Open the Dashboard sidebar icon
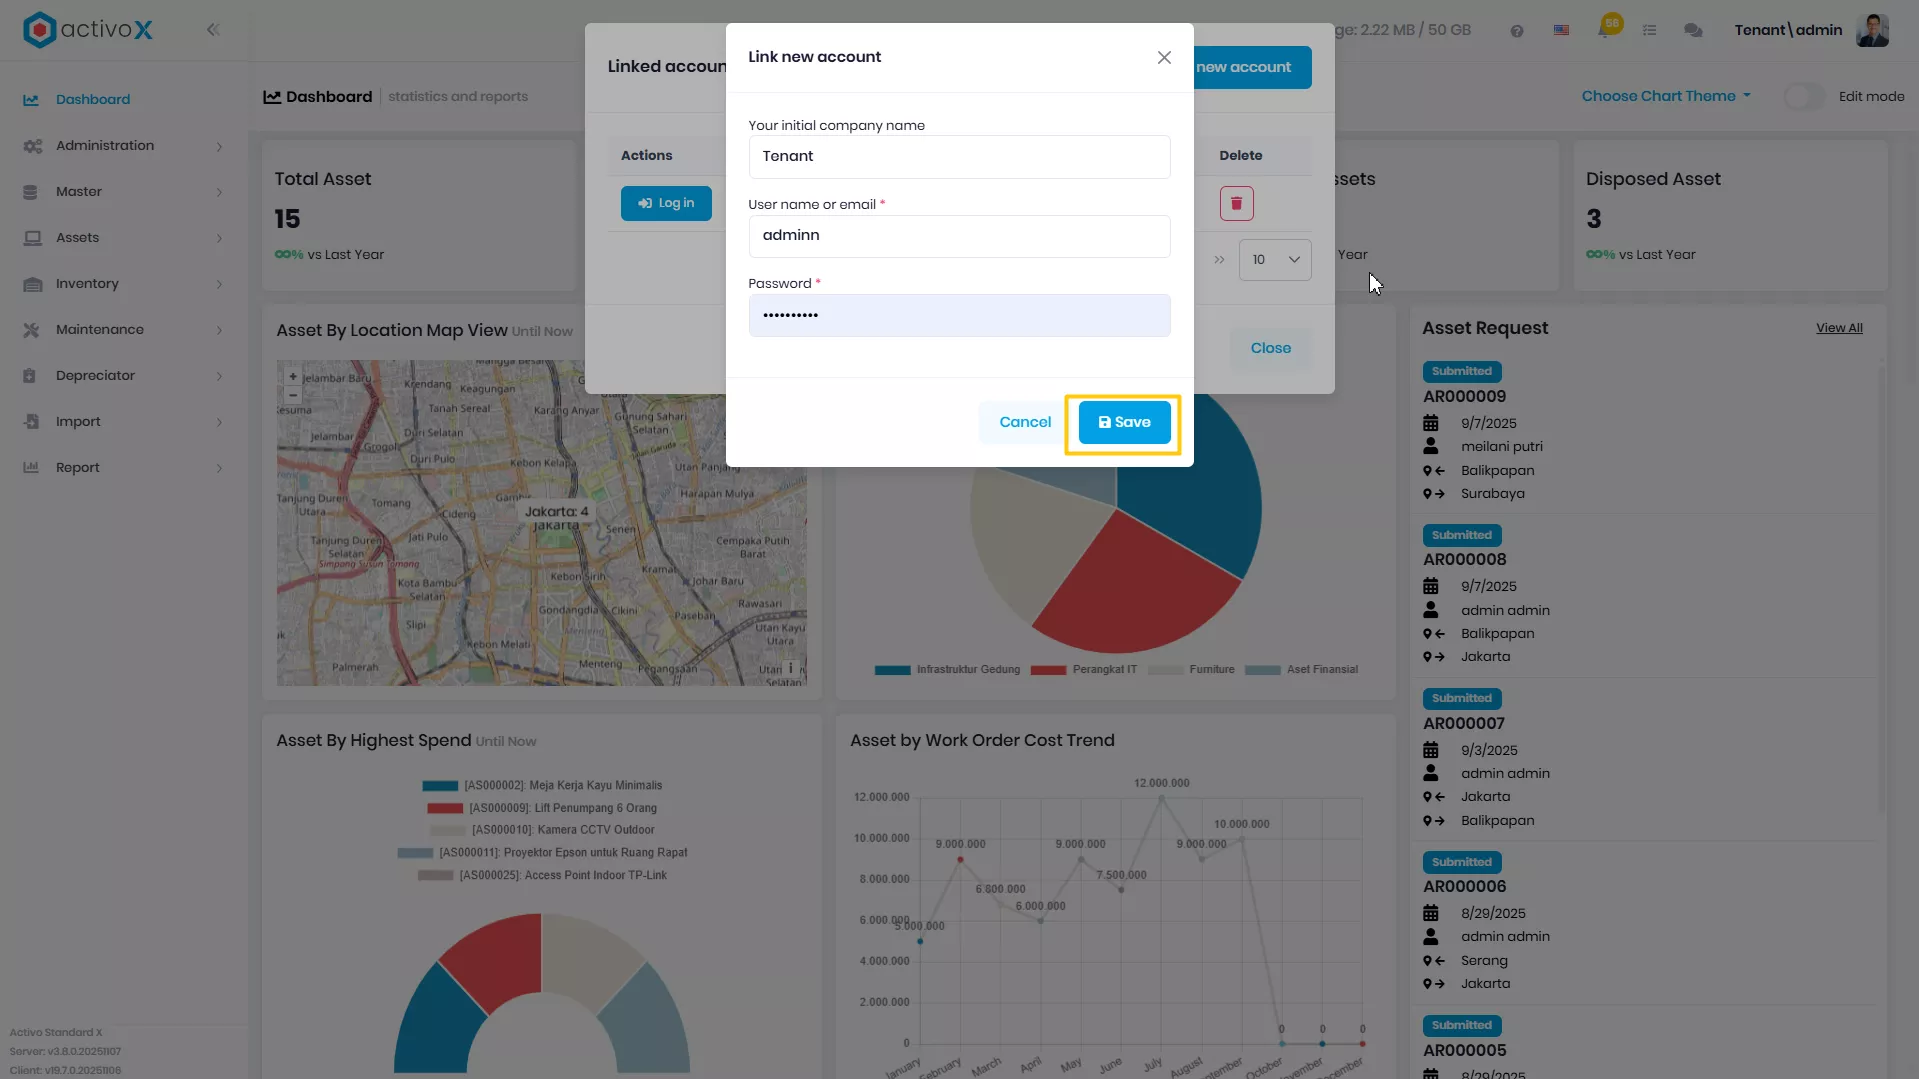Image resolution: width=1919 pixels, height=1079 pixels. (31, 100)
